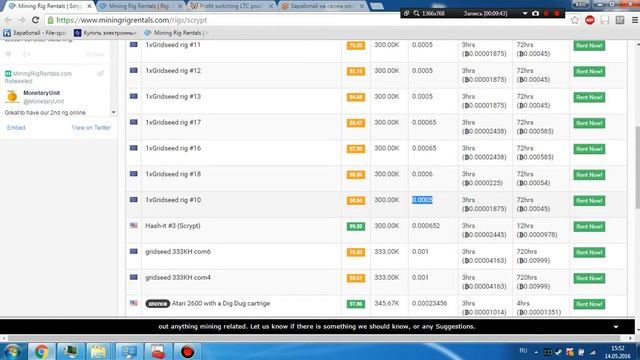
Task: Click the tweet share arrow icon
Action: pos(27,54)
